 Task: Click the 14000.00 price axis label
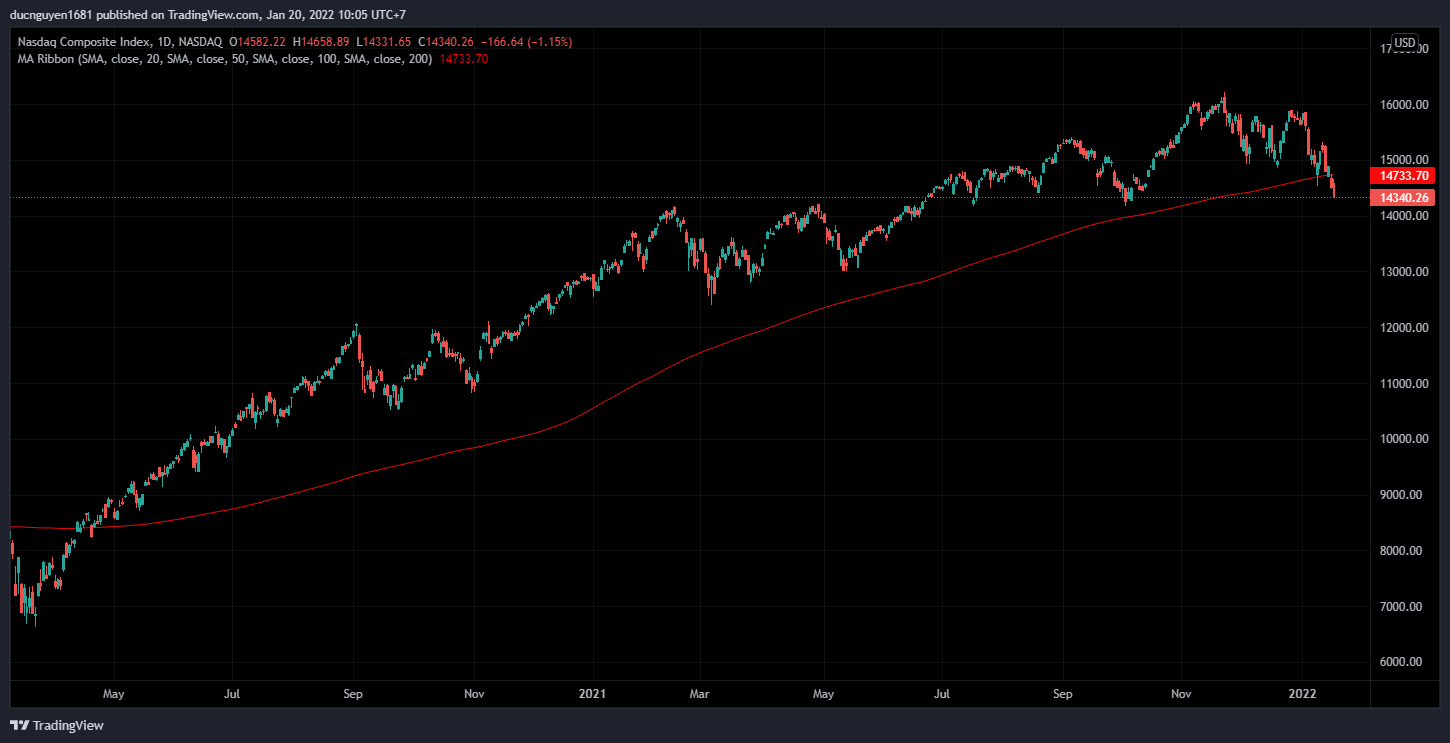point(1402,216)
